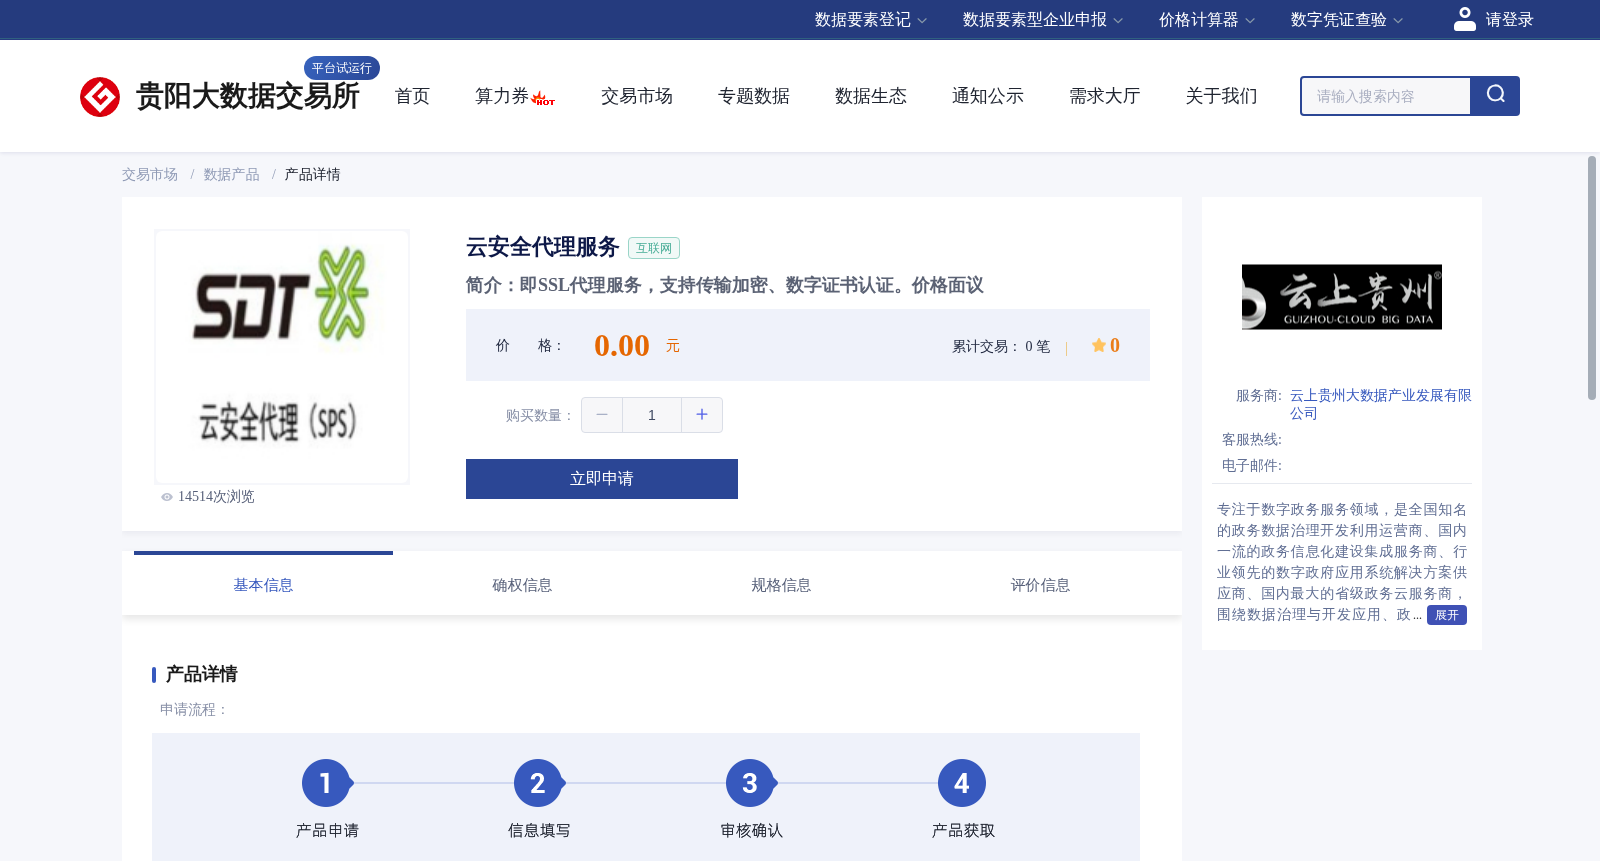Click step 3 circle 审核确认
The width and height of the screenshot is (1600, 861).
pyautogui.click(x=750, y=783)
